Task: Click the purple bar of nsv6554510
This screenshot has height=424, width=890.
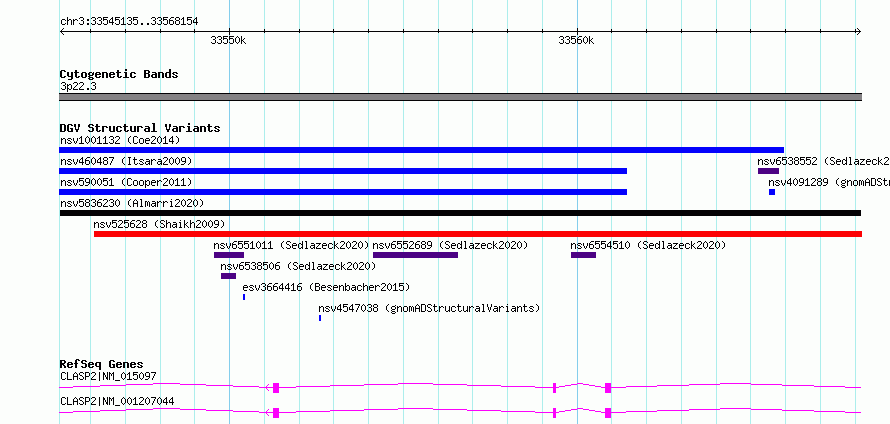Action: [x=583, y=255]
